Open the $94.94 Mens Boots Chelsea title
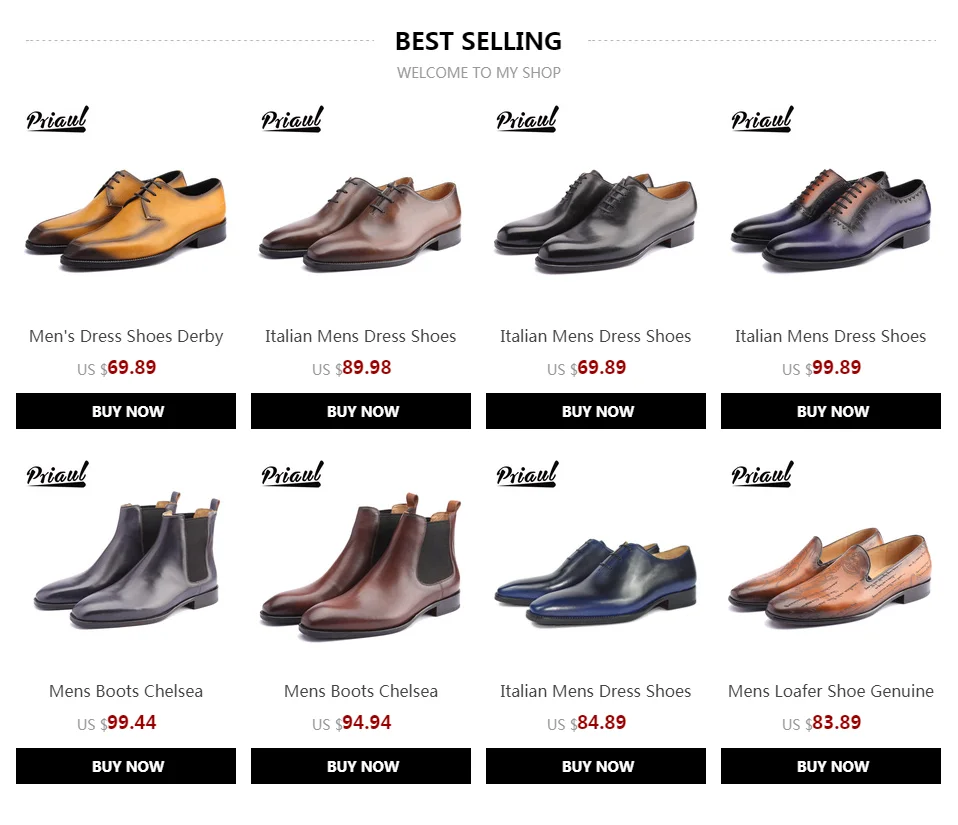Viewport: 958px width, 825px height. (x=360, y=691)
